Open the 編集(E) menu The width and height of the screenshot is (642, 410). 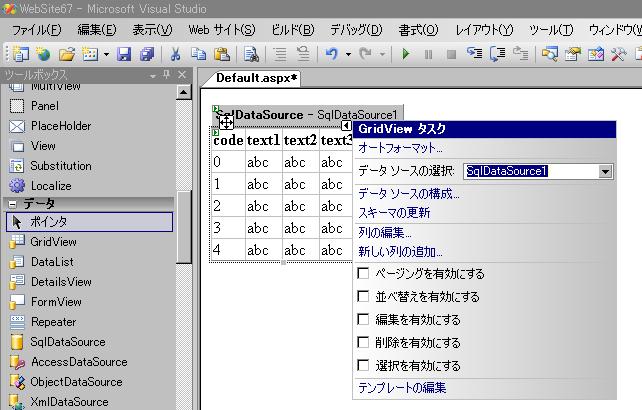point(97,30)
